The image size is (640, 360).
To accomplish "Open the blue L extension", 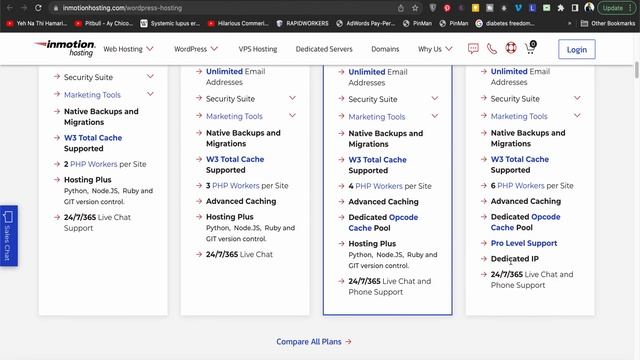I will point(532,8).
